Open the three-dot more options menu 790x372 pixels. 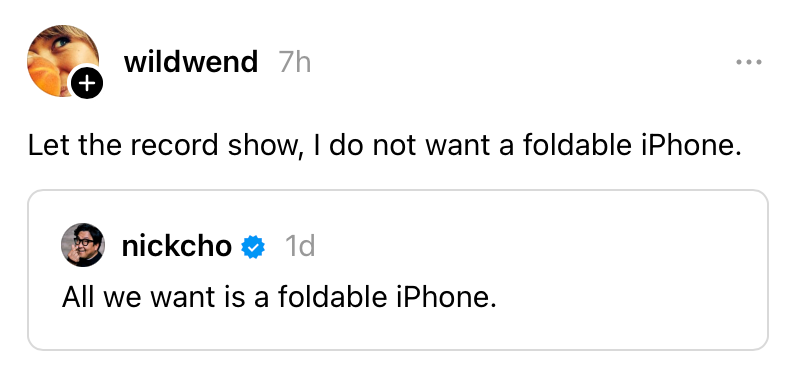pyautogui.click(x=749, y=63)
